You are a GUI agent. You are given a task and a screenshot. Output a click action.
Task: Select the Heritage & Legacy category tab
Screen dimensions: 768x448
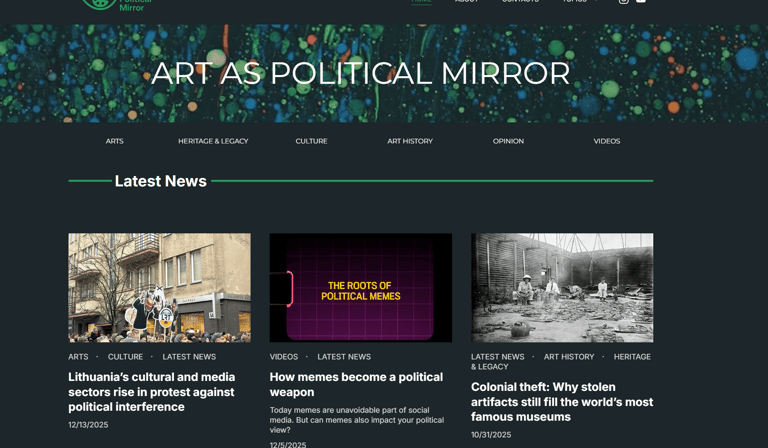213,141
